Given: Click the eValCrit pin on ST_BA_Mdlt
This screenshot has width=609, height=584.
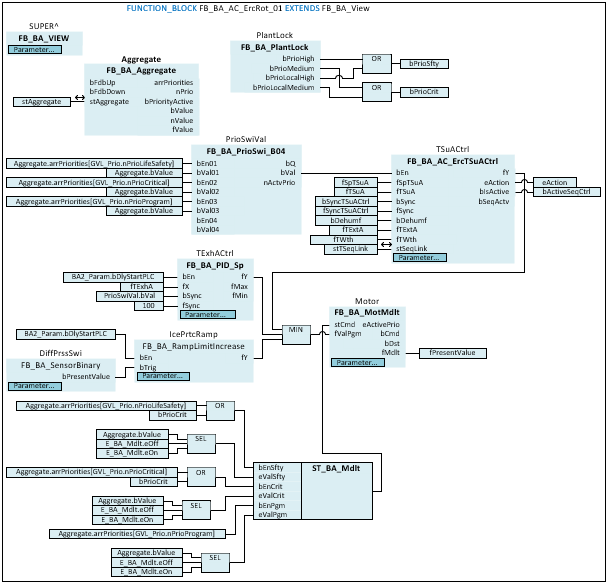Looking at the screenshot, I should [271, 496].
